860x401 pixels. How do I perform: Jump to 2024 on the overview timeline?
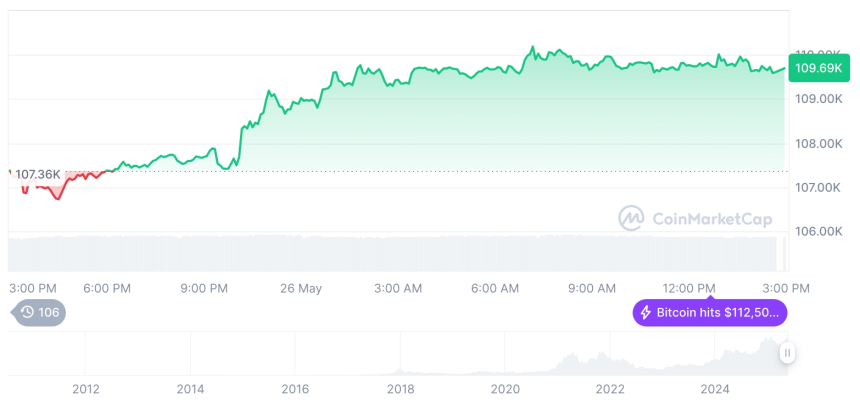tap(715, 388)
